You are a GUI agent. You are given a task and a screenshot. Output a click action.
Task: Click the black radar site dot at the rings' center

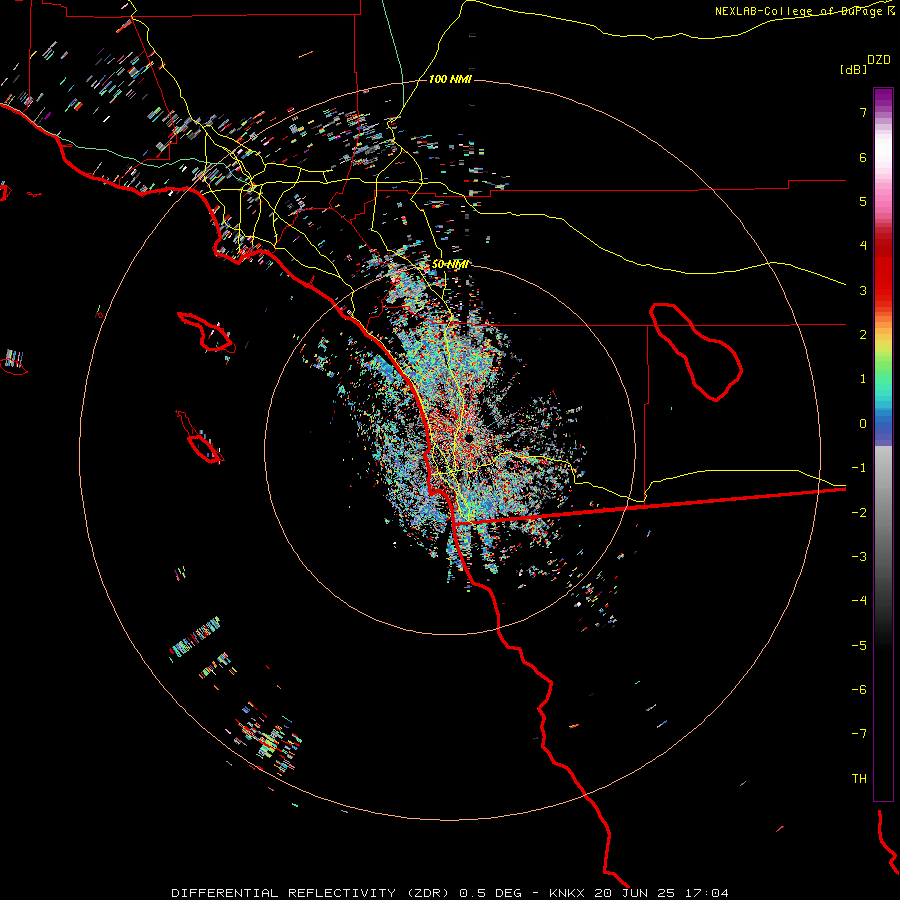468,438
